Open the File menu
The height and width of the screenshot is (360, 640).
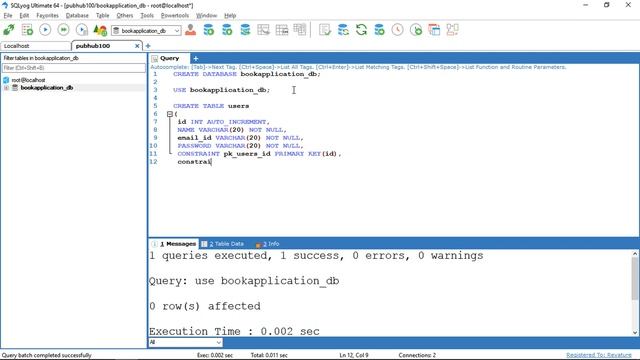tap(8, 16)
